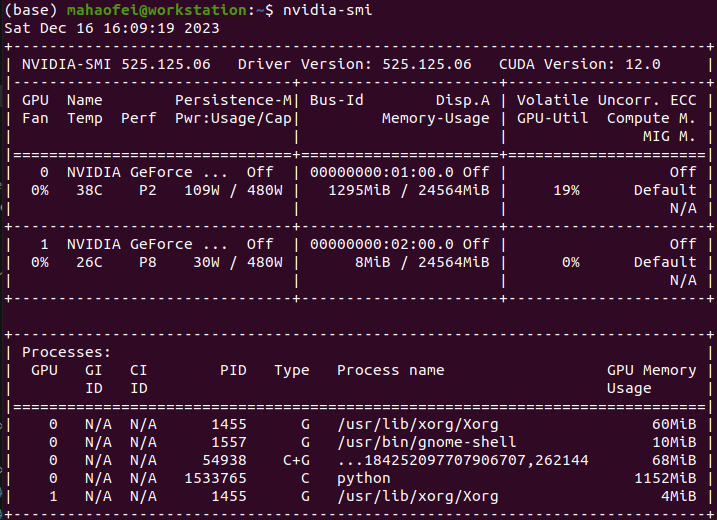Click the memory value '4MiB'
717x520 pixels.
679,496
